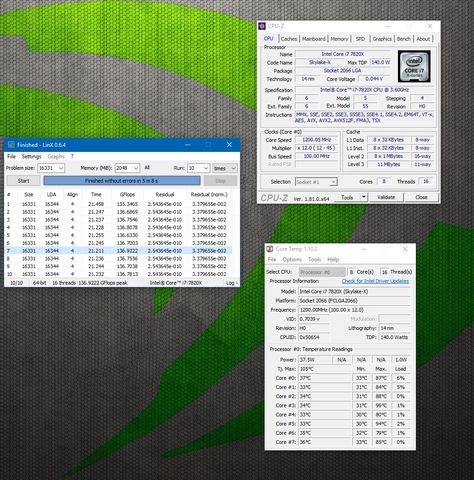Select LinX result row with 136.7813 GFlops

[118, 274]
